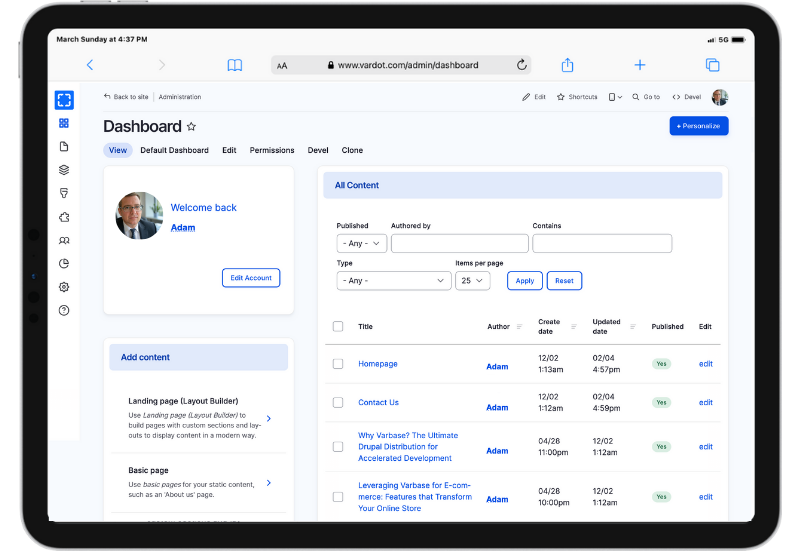Expand the Basic page chevron
This screenshot has height=551, width=800.
coord(269,483)
